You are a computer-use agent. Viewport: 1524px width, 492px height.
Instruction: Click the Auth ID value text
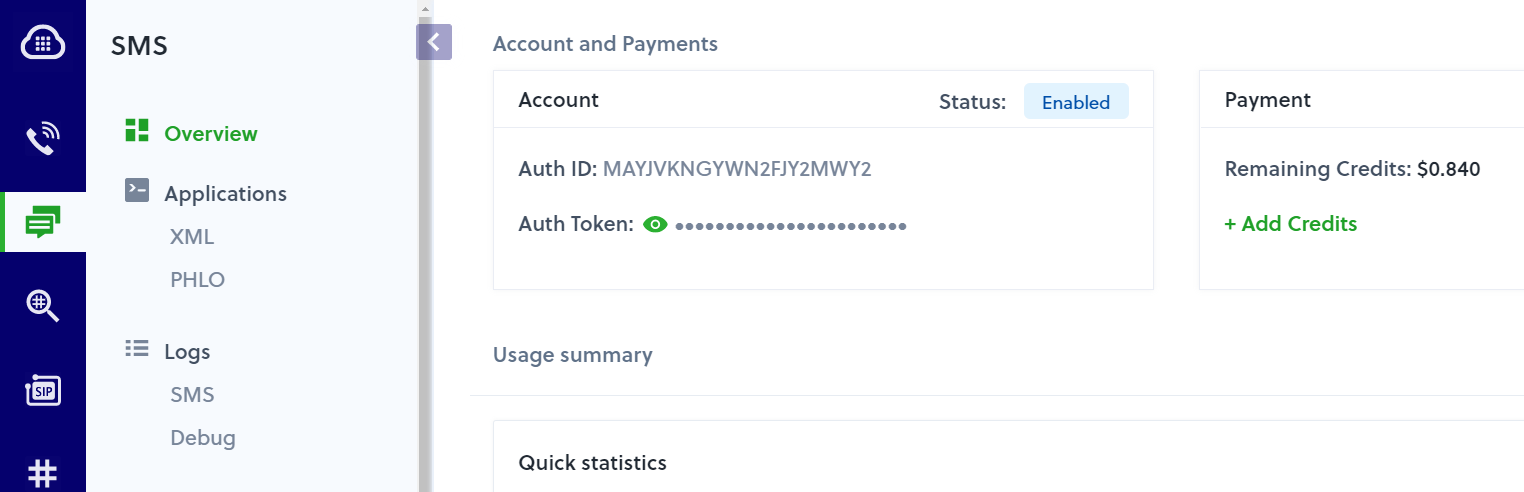click(x=737, y=169)
